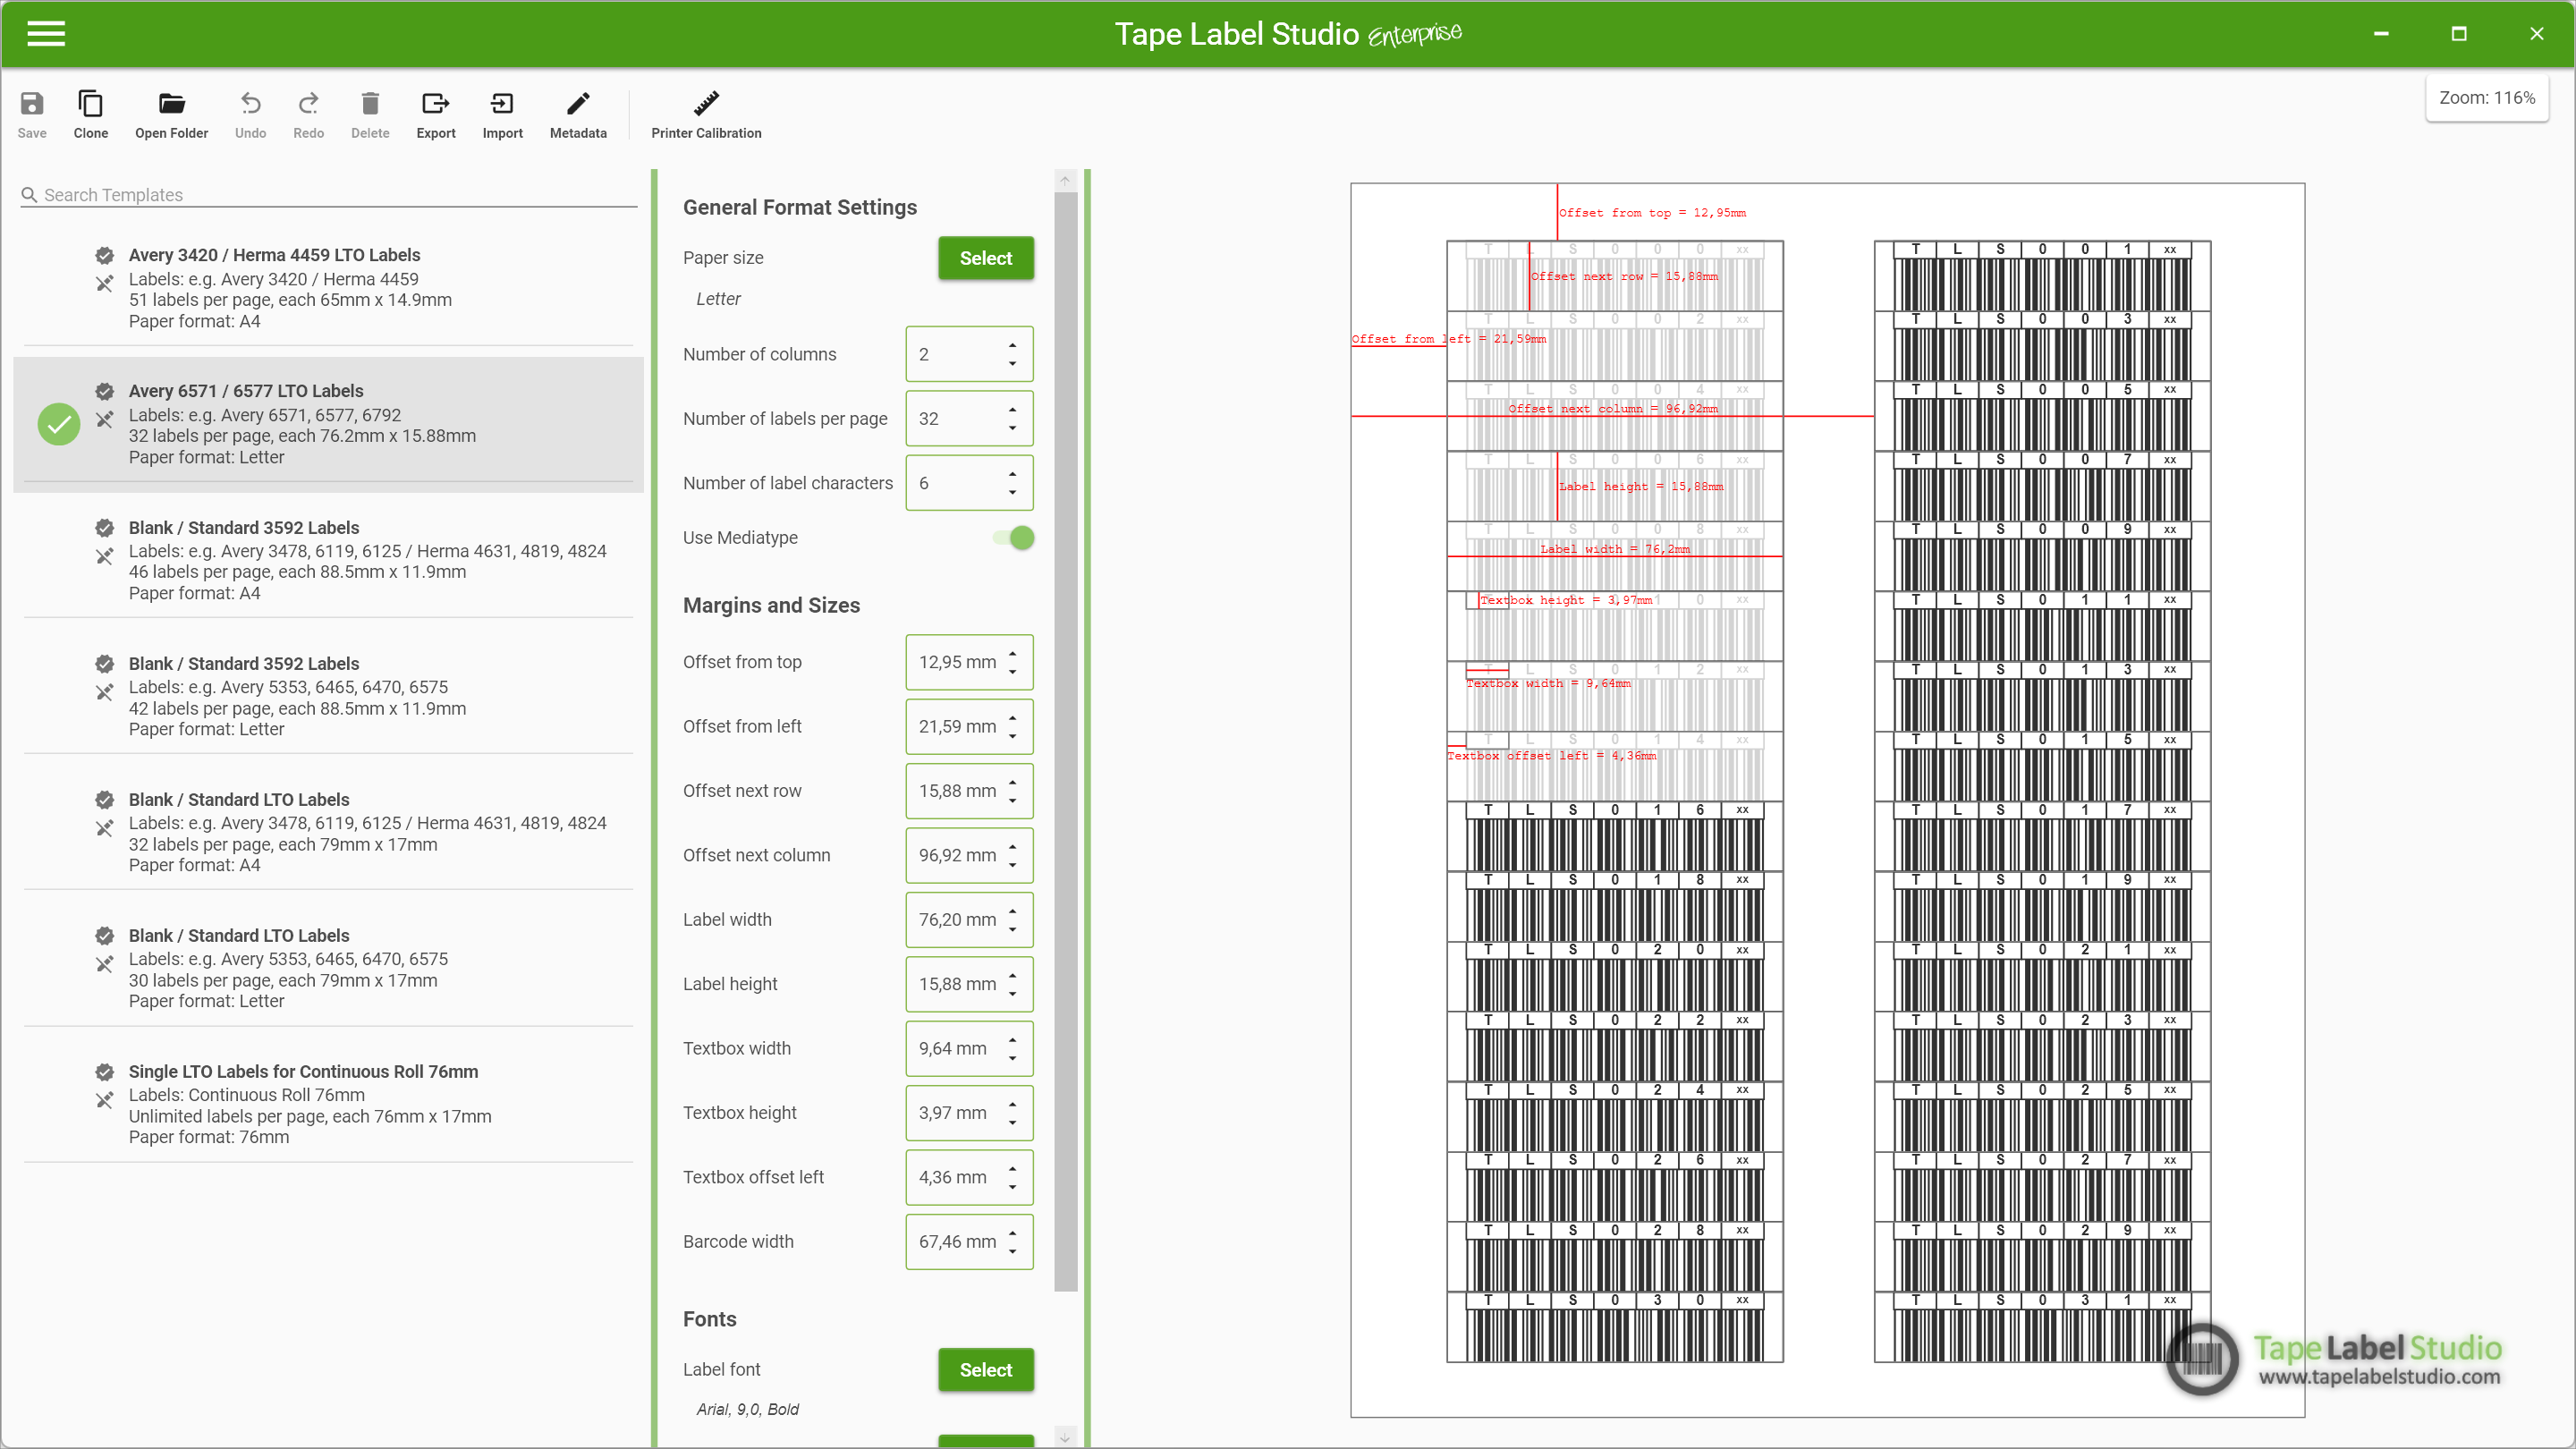Click TLS001 label in preview
This screenshot has width=2576, height=1449.
pyautogui.click(x=2042, y=276)
